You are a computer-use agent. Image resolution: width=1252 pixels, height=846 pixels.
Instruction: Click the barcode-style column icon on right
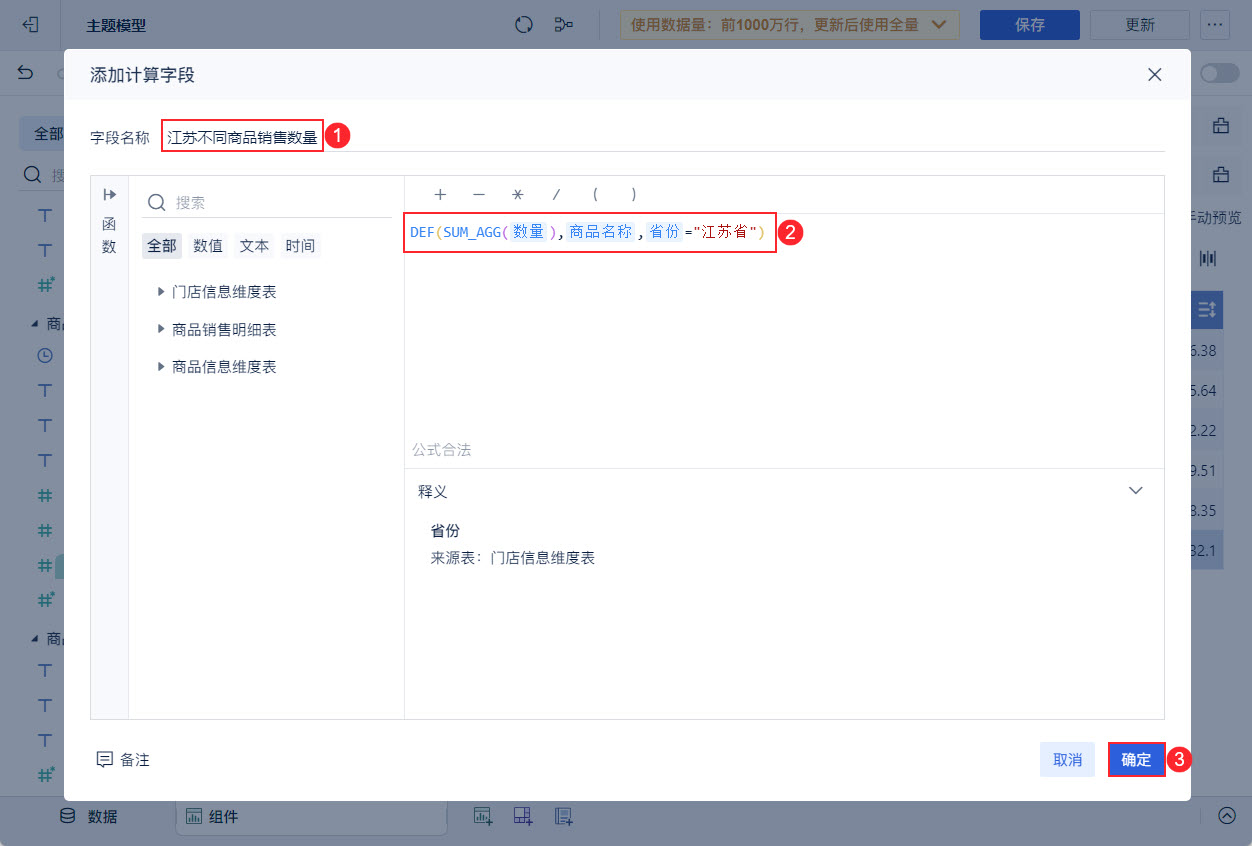pyautogui.click(x=1208, y=258)
